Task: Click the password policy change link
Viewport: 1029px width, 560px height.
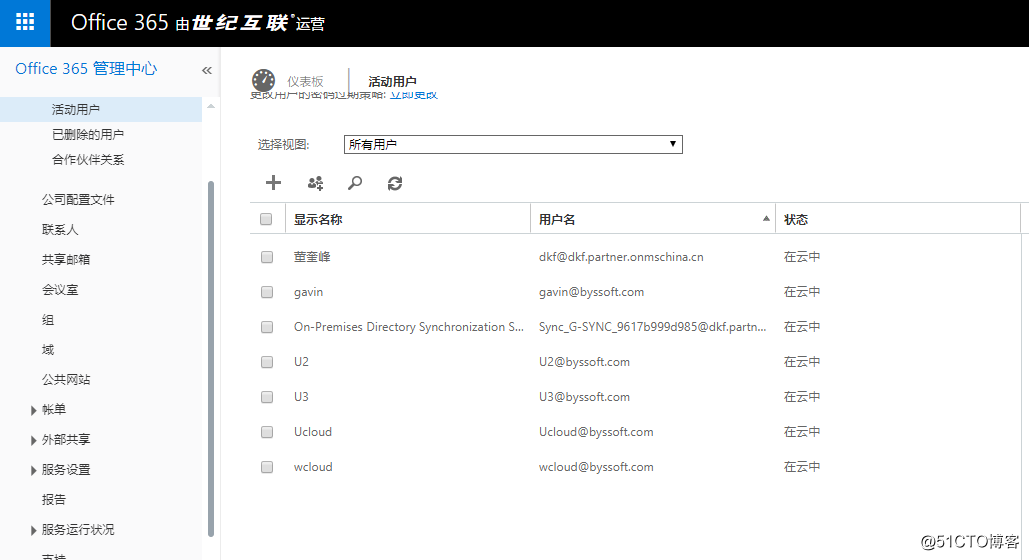Action: coord(413,96)
